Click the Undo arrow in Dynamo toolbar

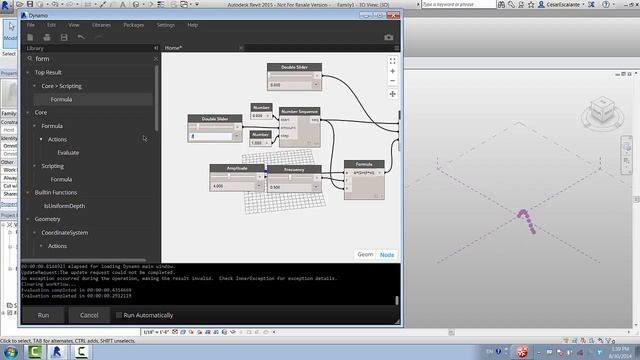coord(81,37)
